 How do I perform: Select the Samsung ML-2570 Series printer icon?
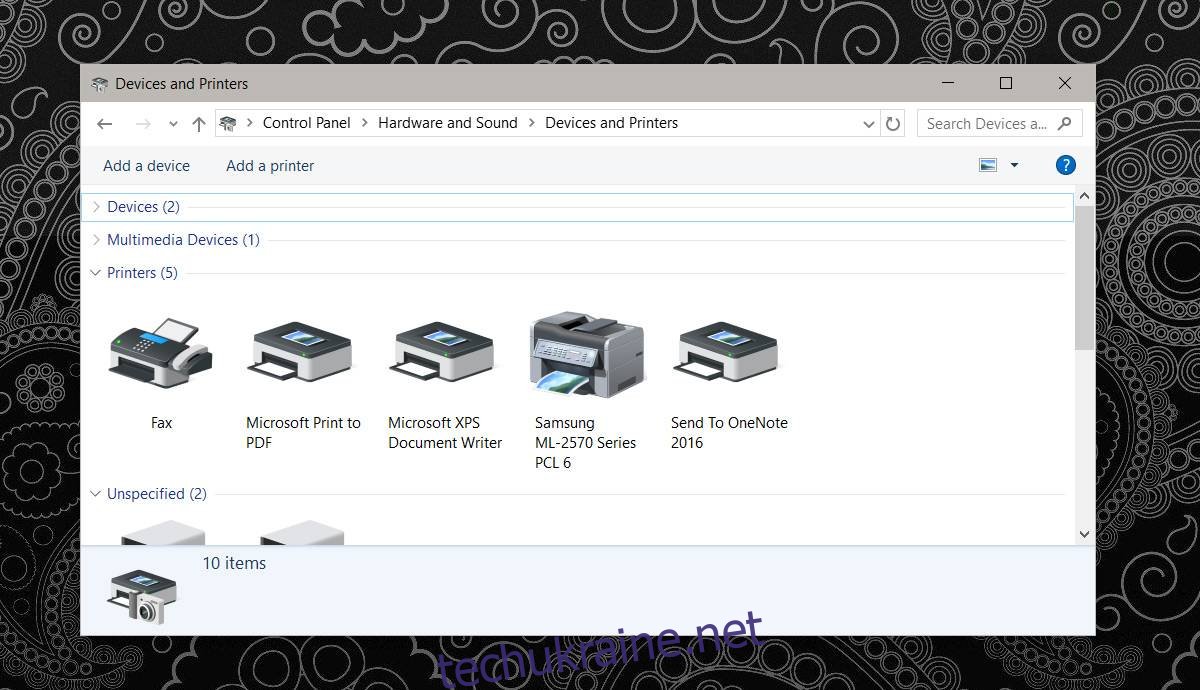tap(587, 355)
